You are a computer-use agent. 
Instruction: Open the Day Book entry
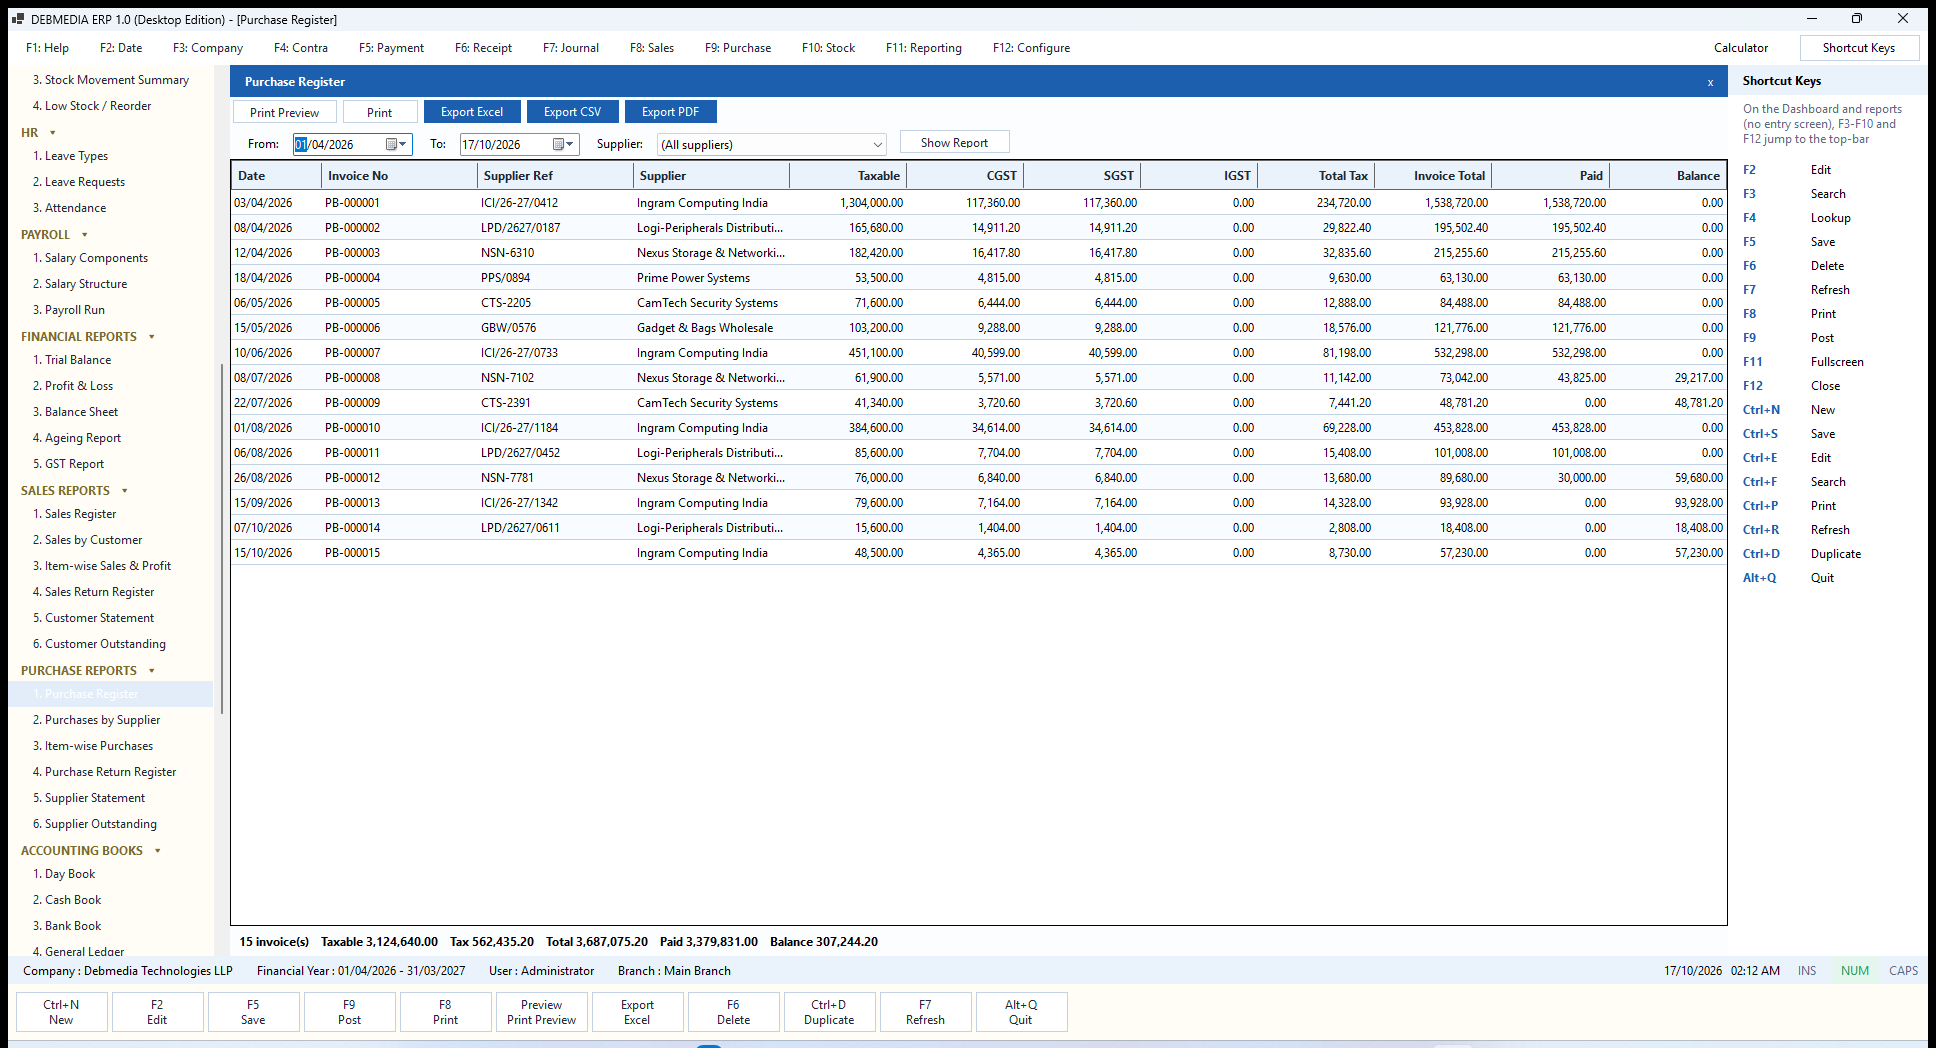click(x=64, y=874)
